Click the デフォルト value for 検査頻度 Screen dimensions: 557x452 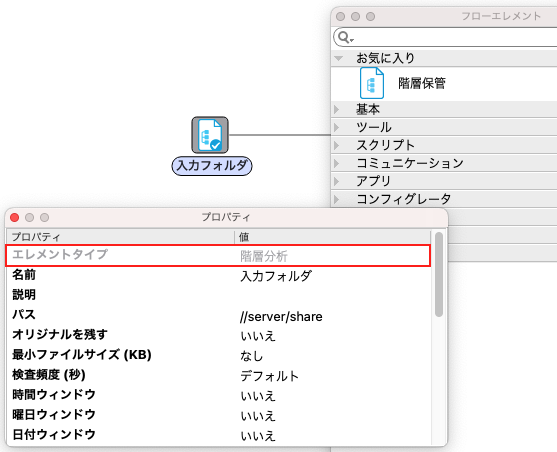[x=270, y=376]
